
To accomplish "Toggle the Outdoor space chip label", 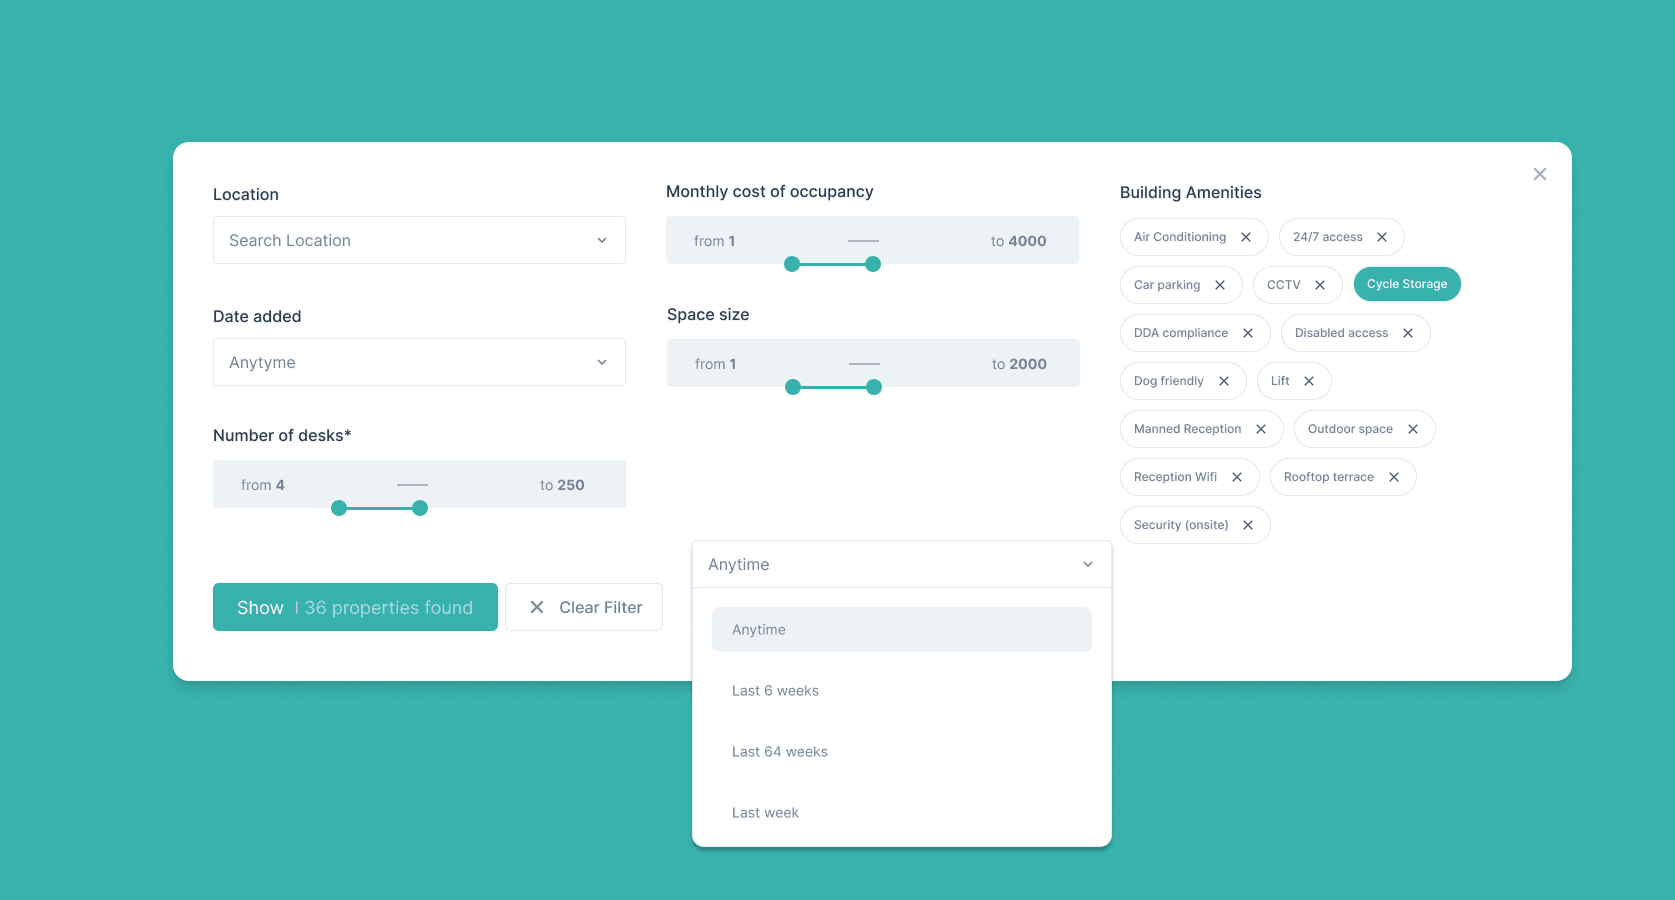I will (1350, 429).
